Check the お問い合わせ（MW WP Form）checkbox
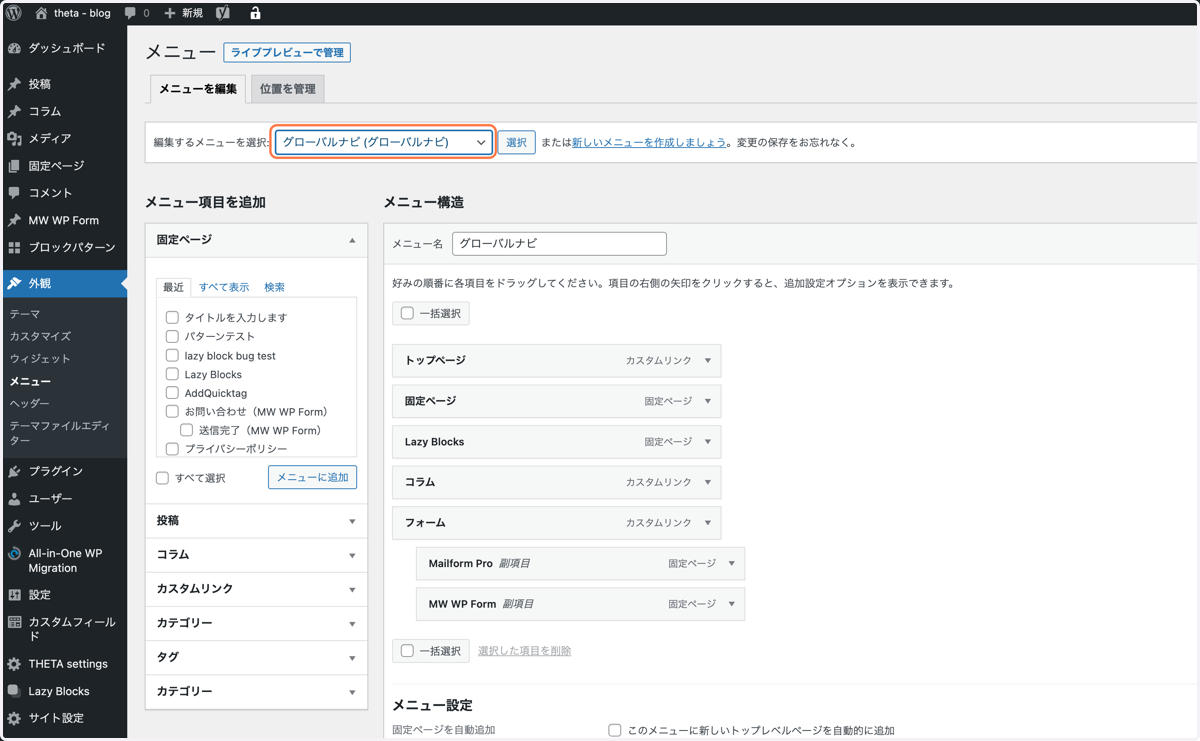Image resolution: width=1200 pixels, height=741 pixels. coord(172,411)
